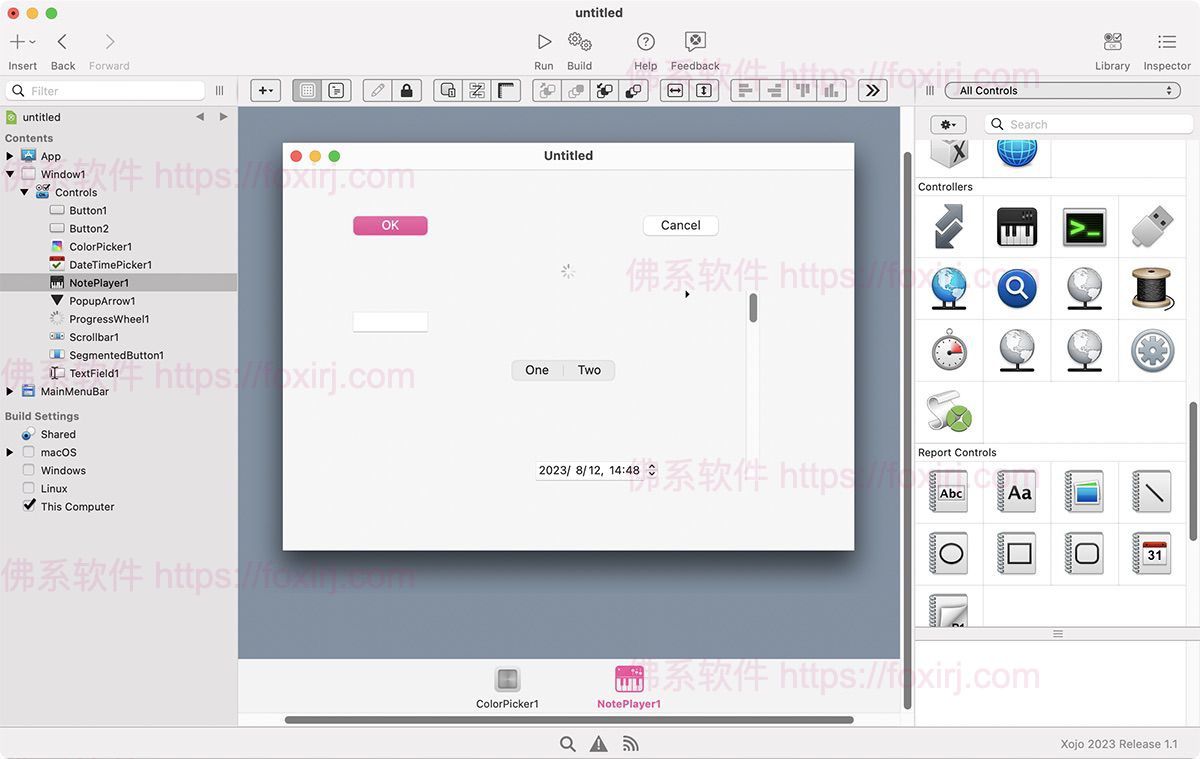
Task: Click the pencil editing icon in the editor toolbar
Action: pos(376,89)
